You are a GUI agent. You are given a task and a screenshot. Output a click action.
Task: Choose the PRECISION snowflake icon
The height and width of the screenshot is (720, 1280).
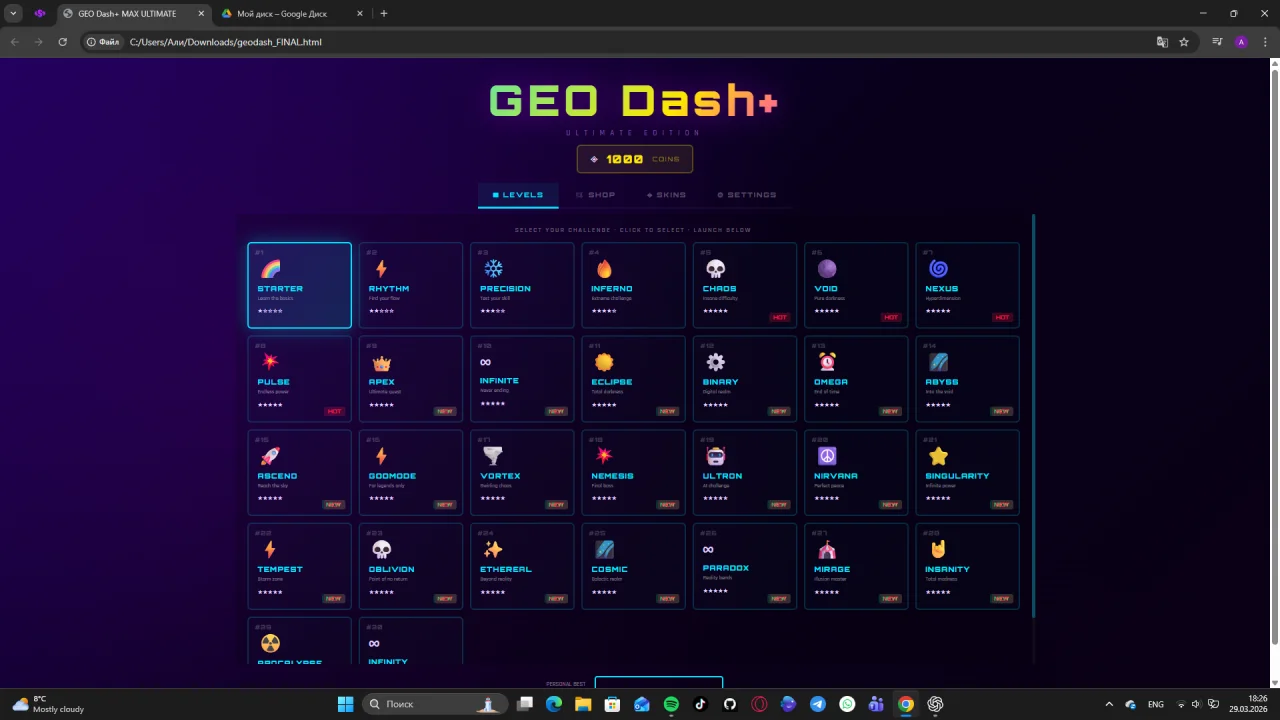pos(493,269)
